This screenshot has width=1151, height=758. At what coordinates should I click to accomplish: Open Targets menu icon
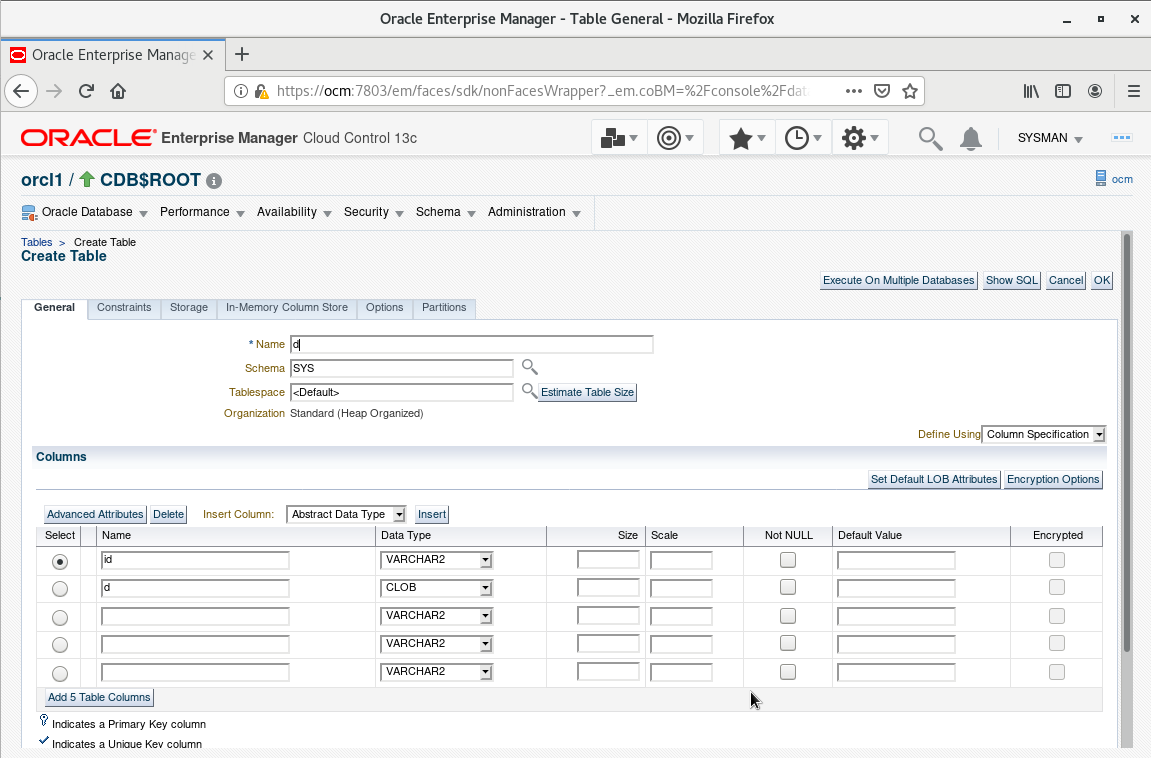(x=675, y=138)
